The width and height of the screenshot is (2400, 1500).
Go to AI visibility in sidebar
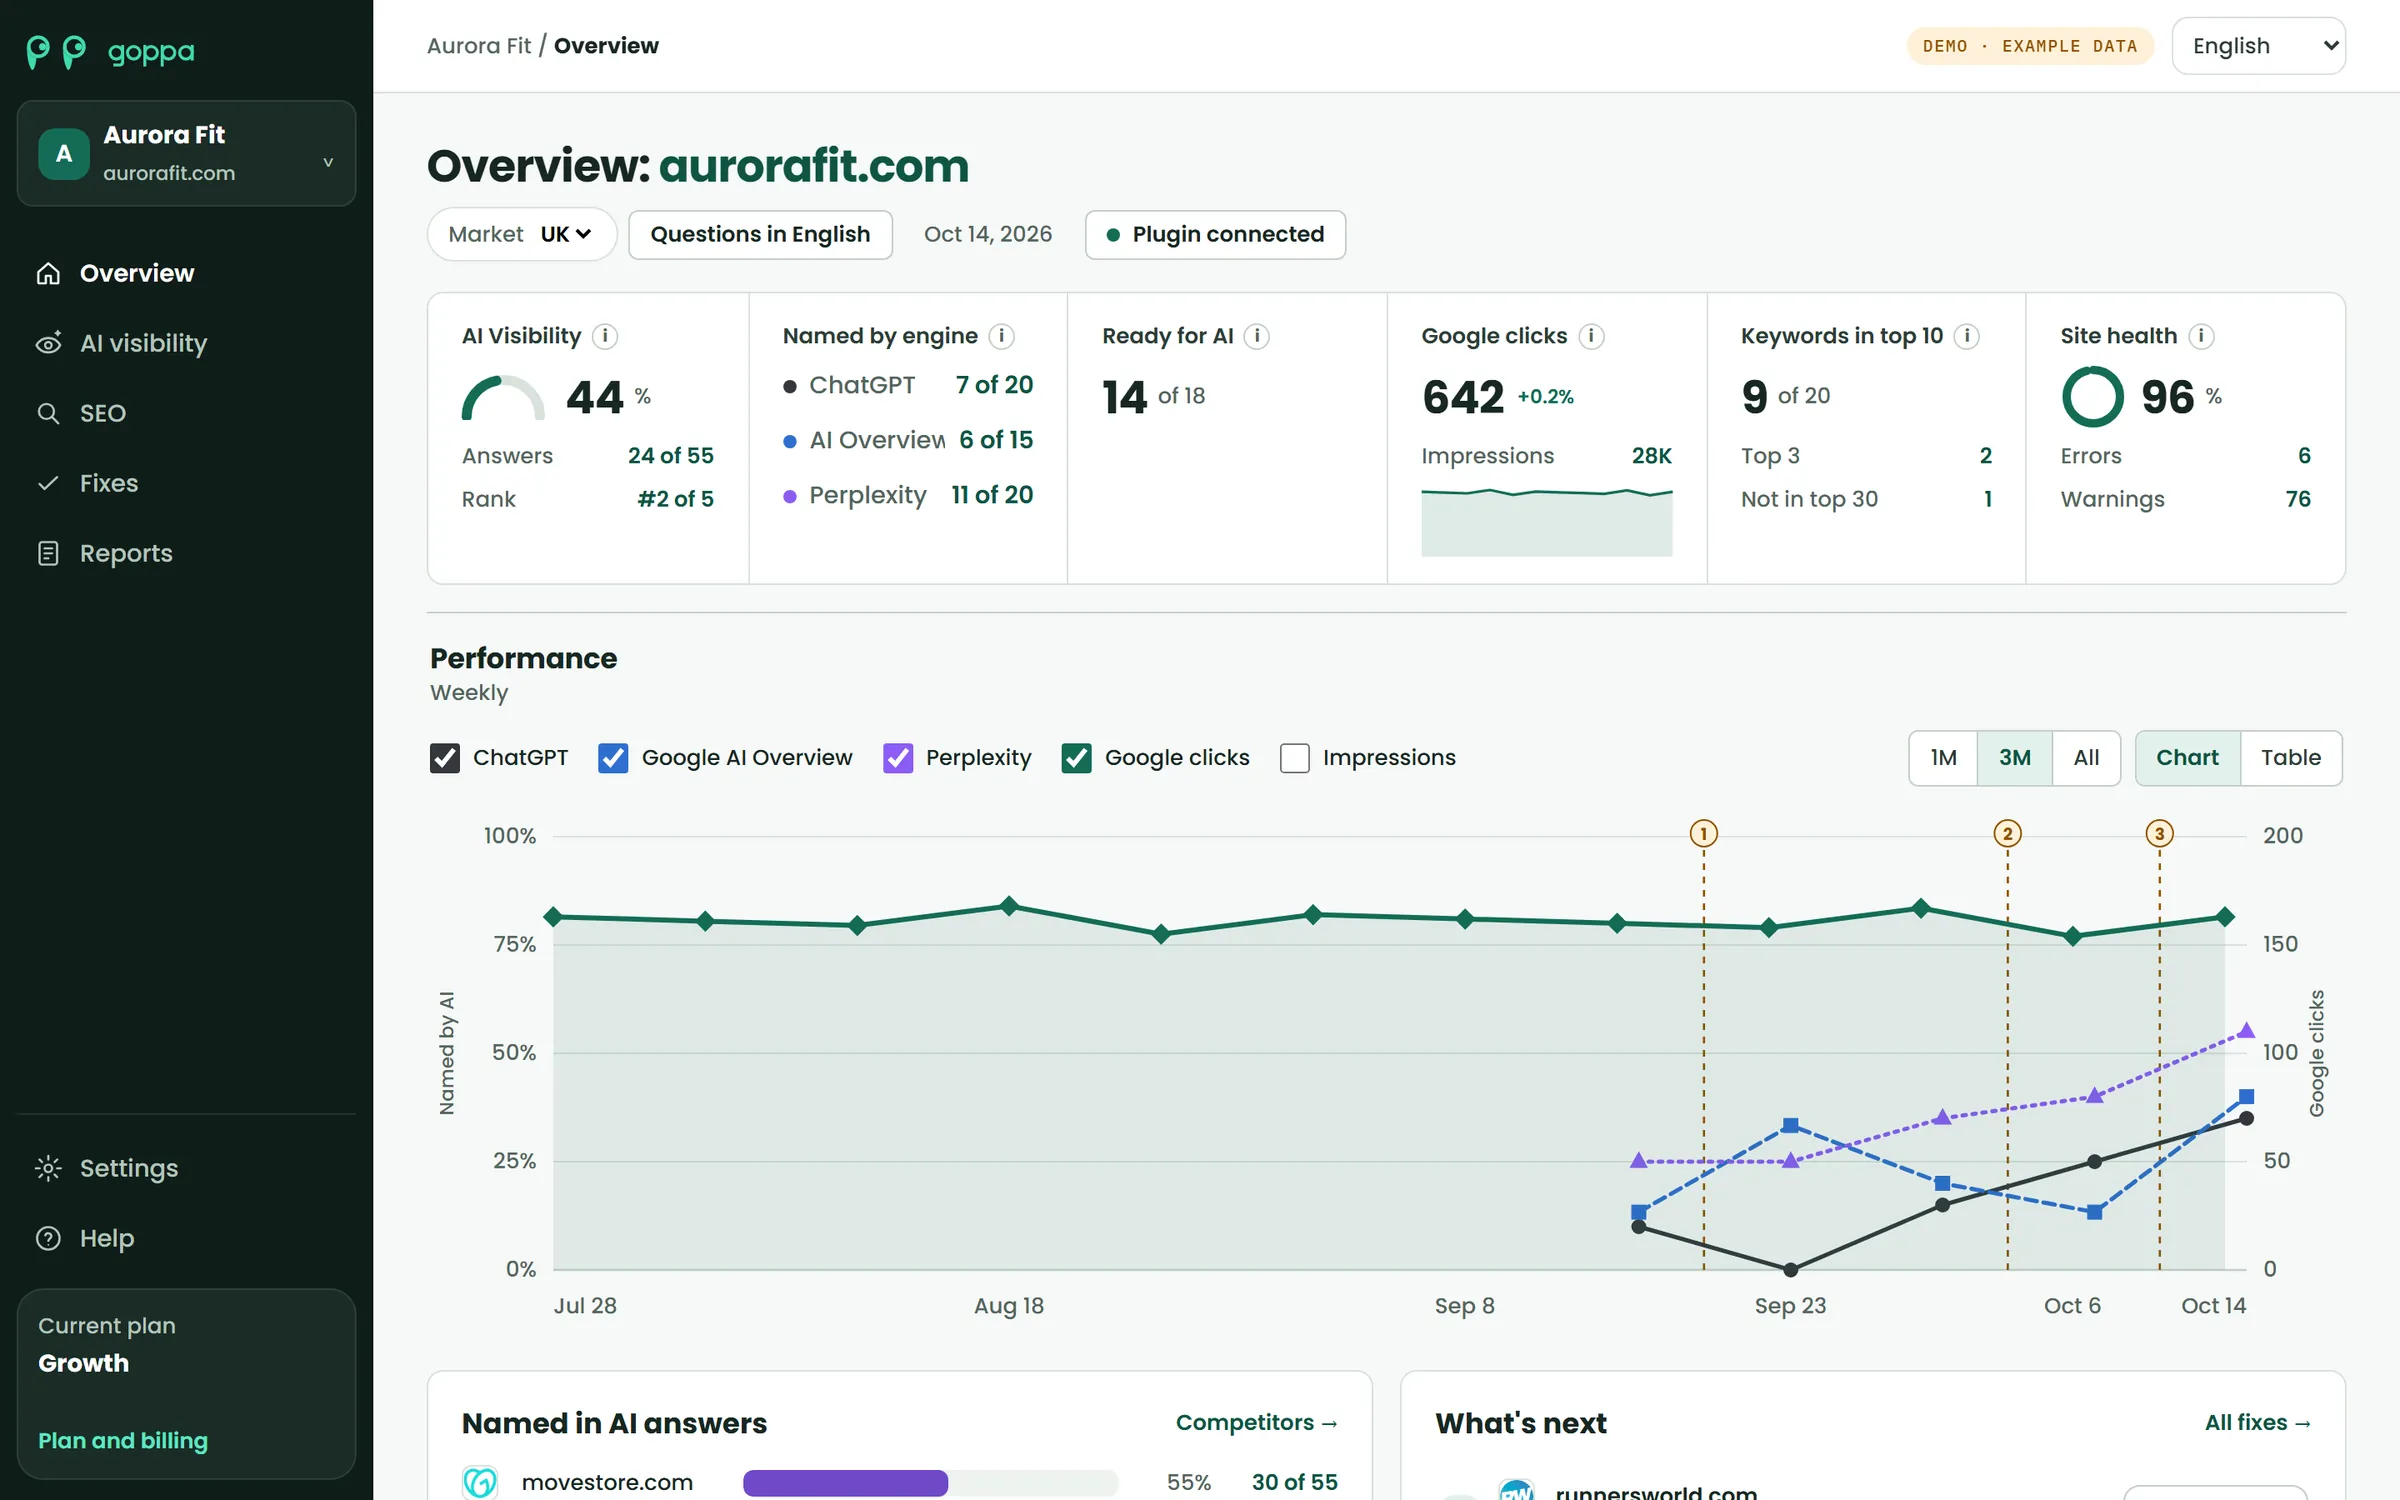143,343
